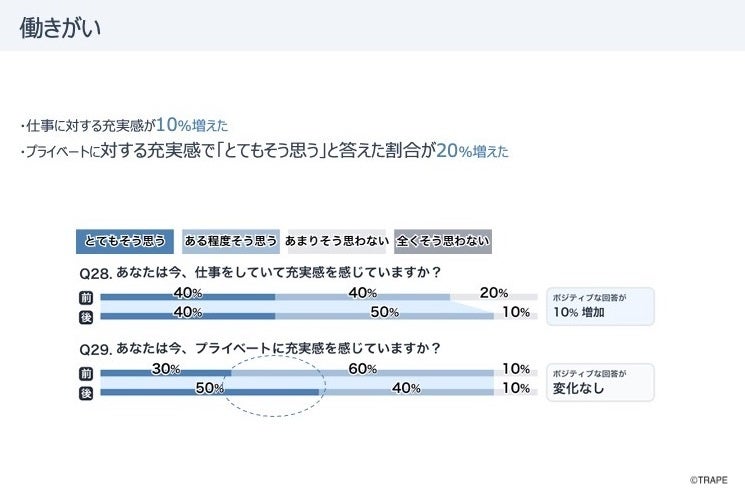The width and height of the screenshot is (745, 500).
Task: Select the ある程度そう思う legend box
Action: tap(230, 241)
